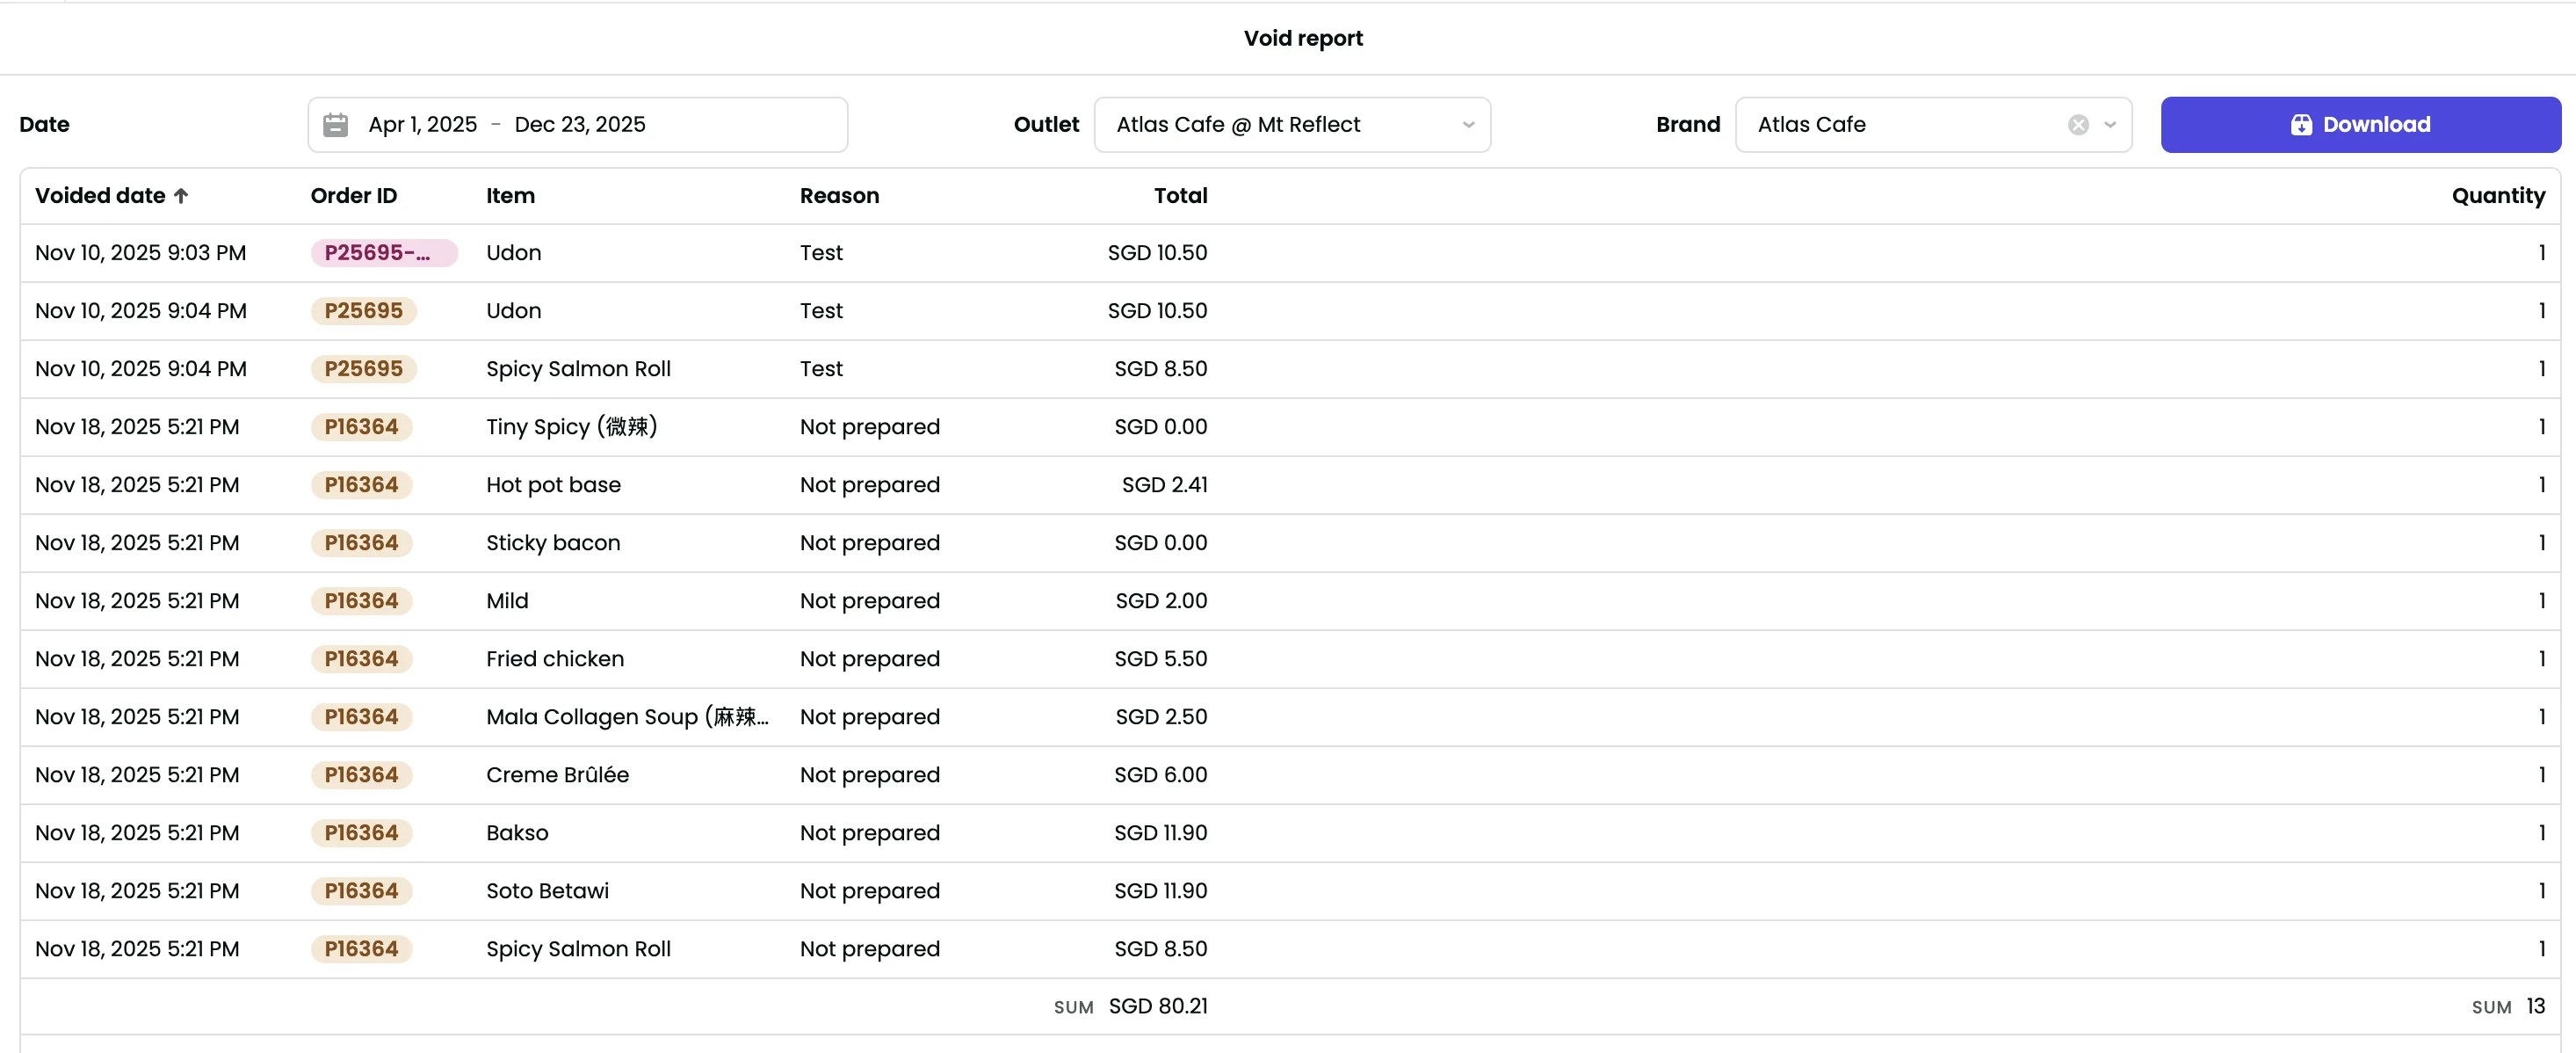
Task: Click the date range Apr 1 – Dec 23 field
Action: click(x=578, y=124)
